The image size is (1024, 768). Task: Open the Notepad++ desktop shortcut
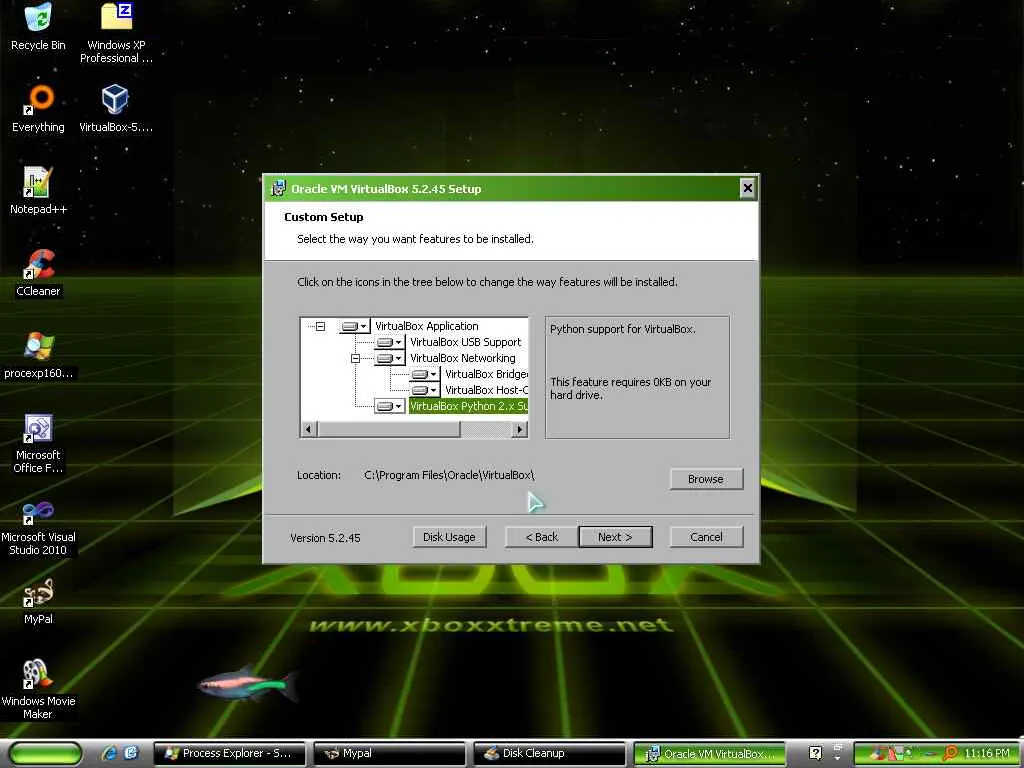[38, 191]
